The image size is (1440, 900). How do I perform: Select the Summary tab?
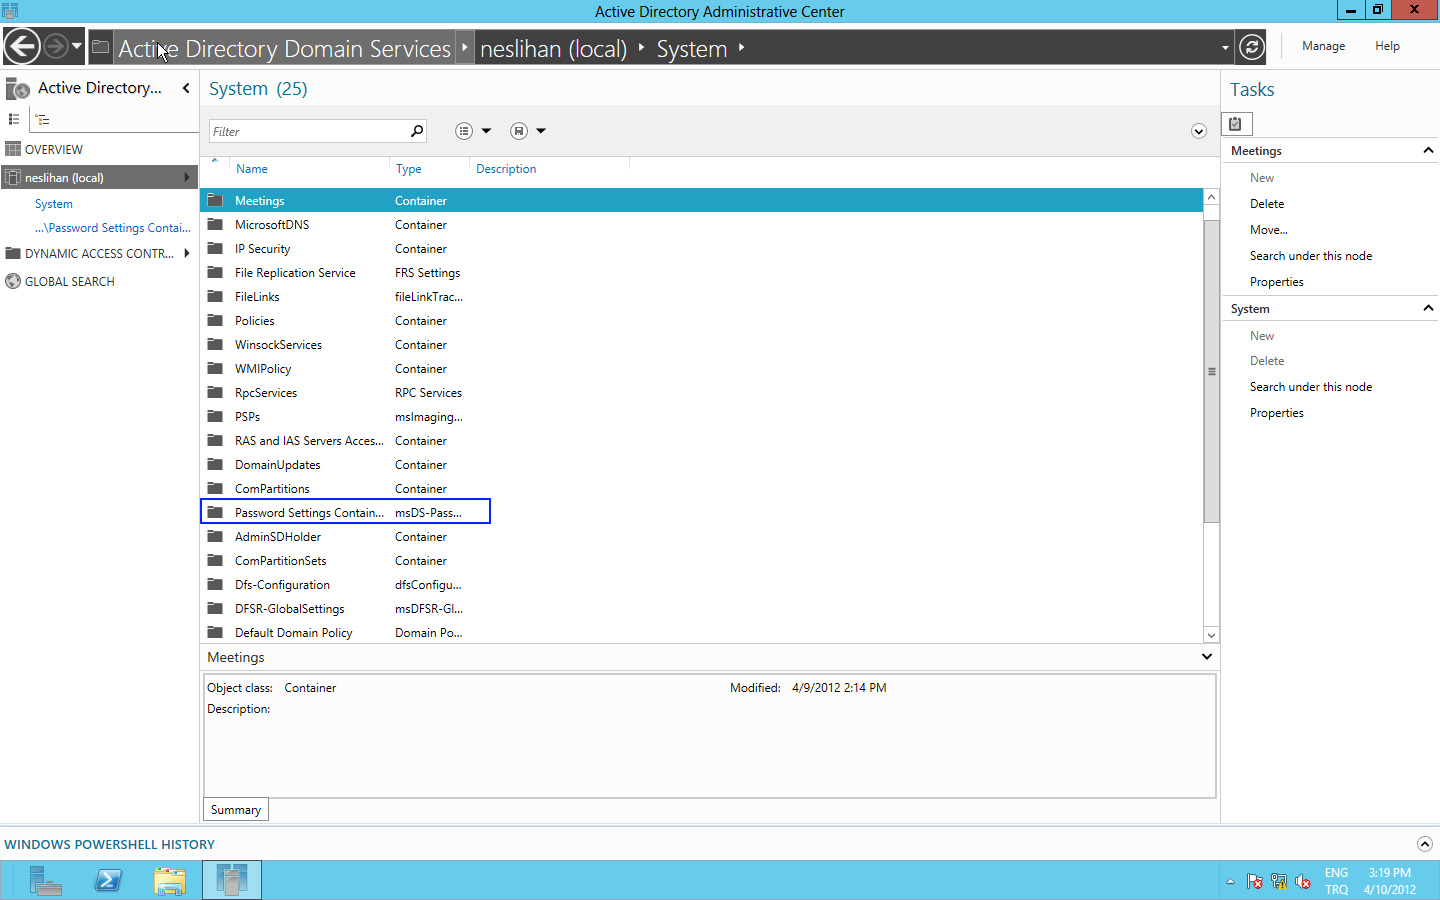(236, 810)
